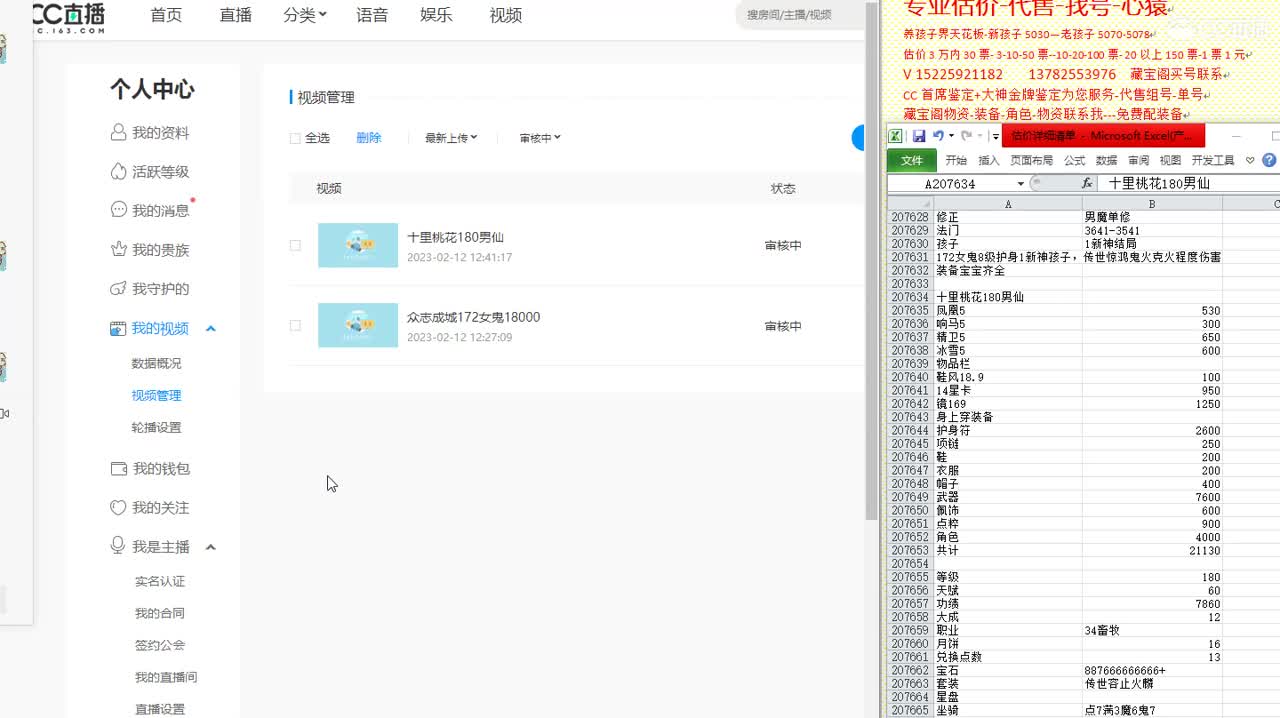Click the 我的关注 heart icon

(118, 507)
